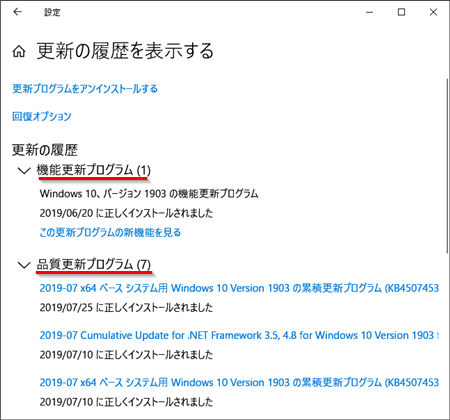Open first KB4507453 cumulative update link
The height and width of the screenshot is (420, 450).
click(x=239, y=288)
